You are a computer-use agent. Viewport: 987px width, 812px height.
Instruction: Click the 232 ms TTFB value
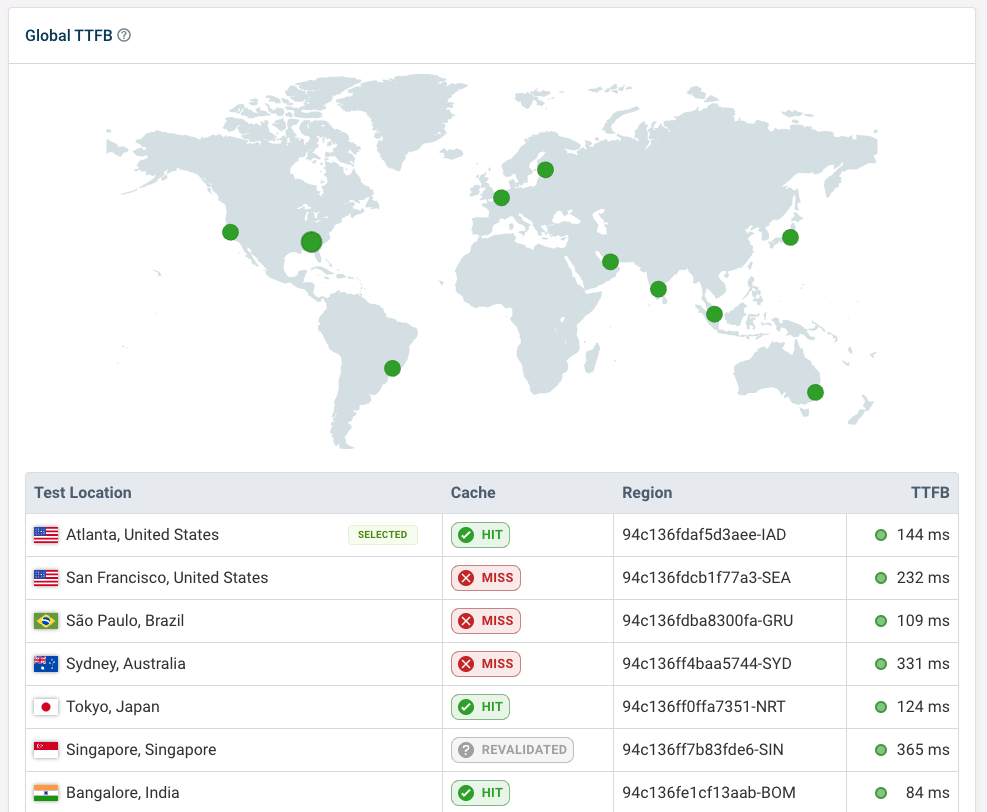point(923,578)
